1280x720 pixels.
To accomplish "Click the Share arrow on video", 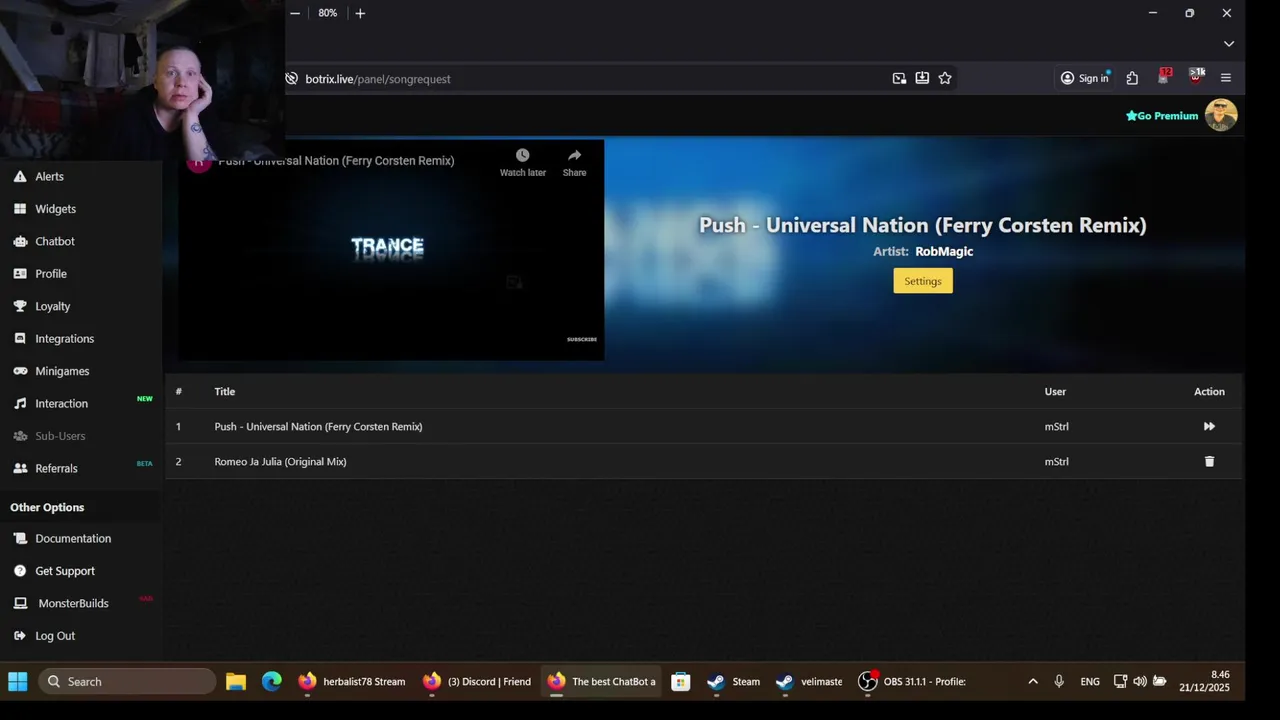I will [x=574, y=155].
